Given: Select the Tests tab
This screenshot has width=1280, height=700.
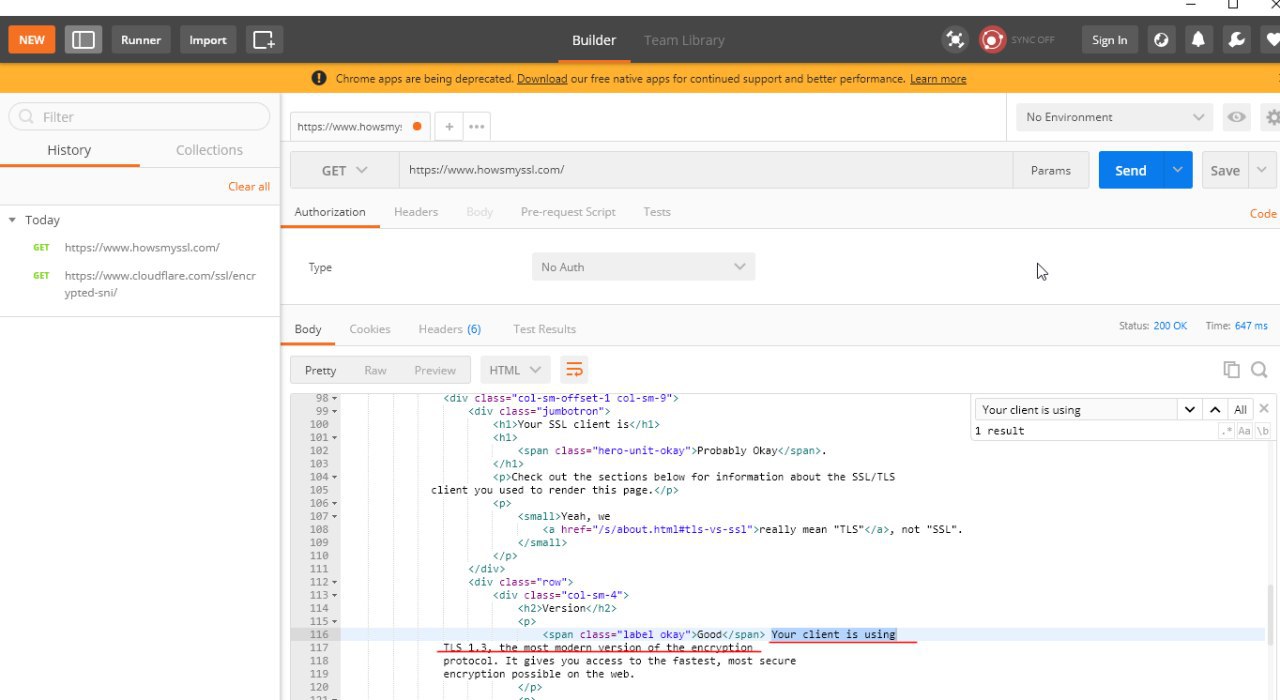Looking at the screenshot, I should coord(657,212).
